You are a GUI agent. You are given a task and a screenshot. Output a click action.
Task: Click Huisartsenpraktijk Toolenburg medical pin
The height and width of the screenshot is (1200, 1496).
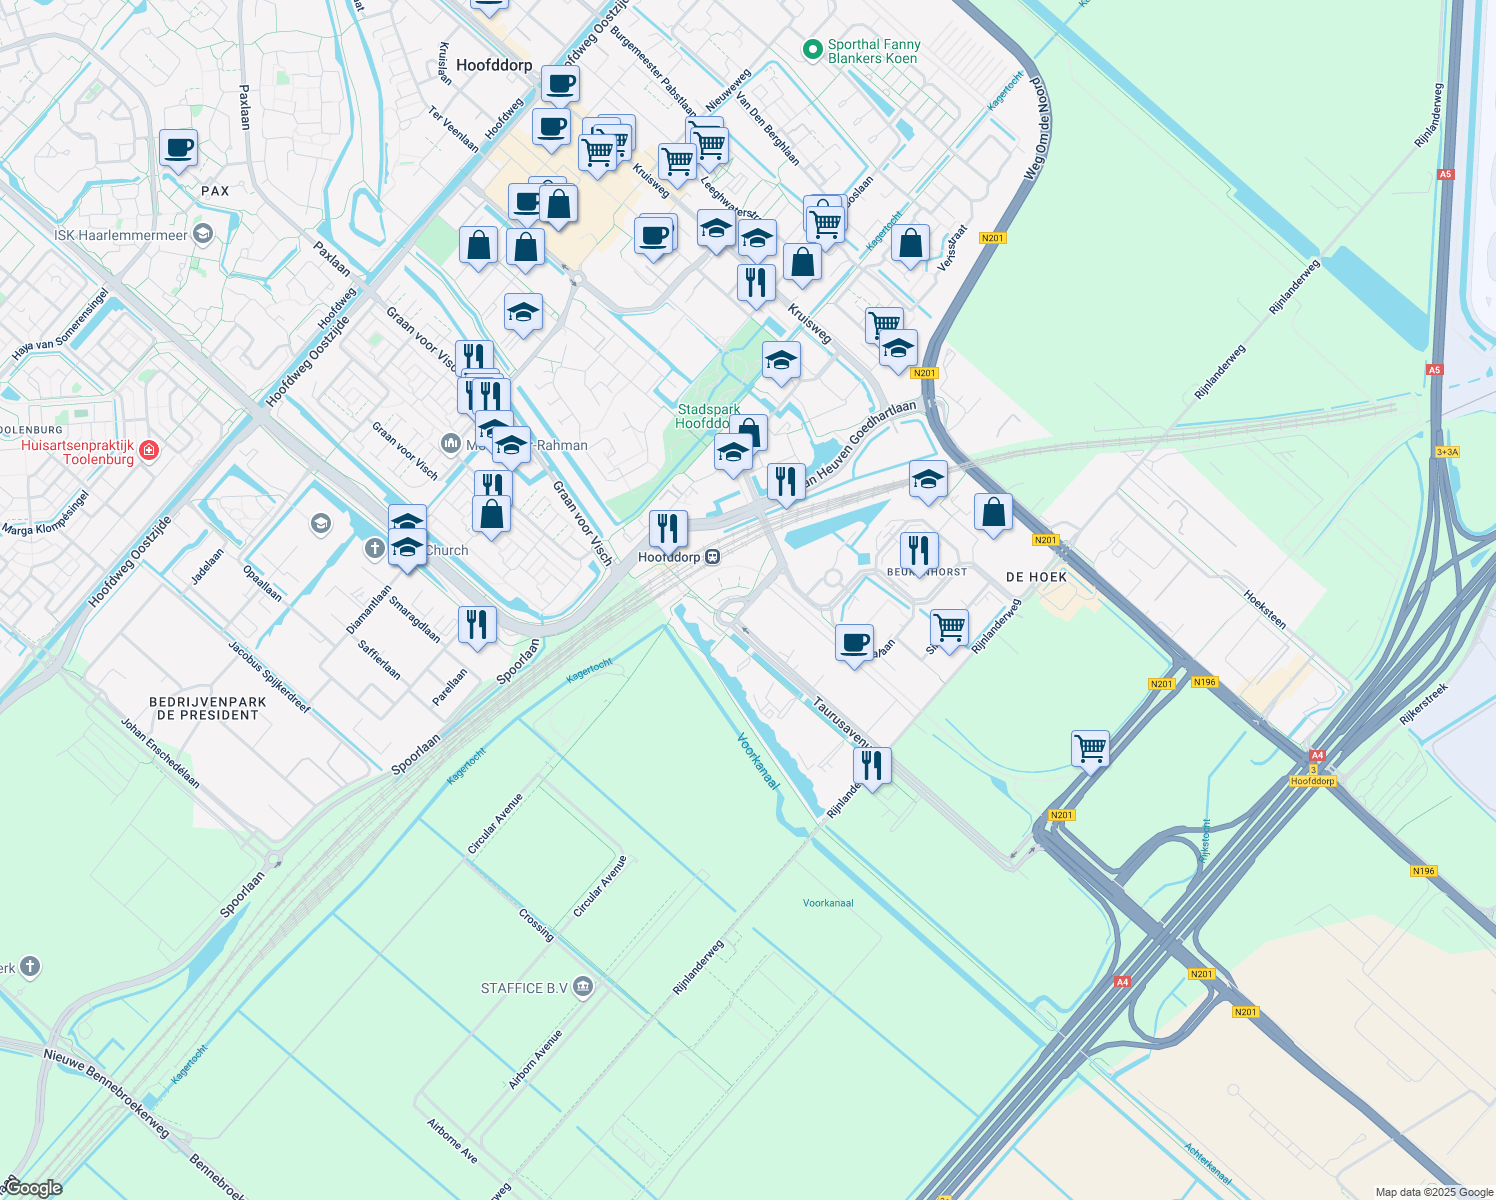[149, 450]
